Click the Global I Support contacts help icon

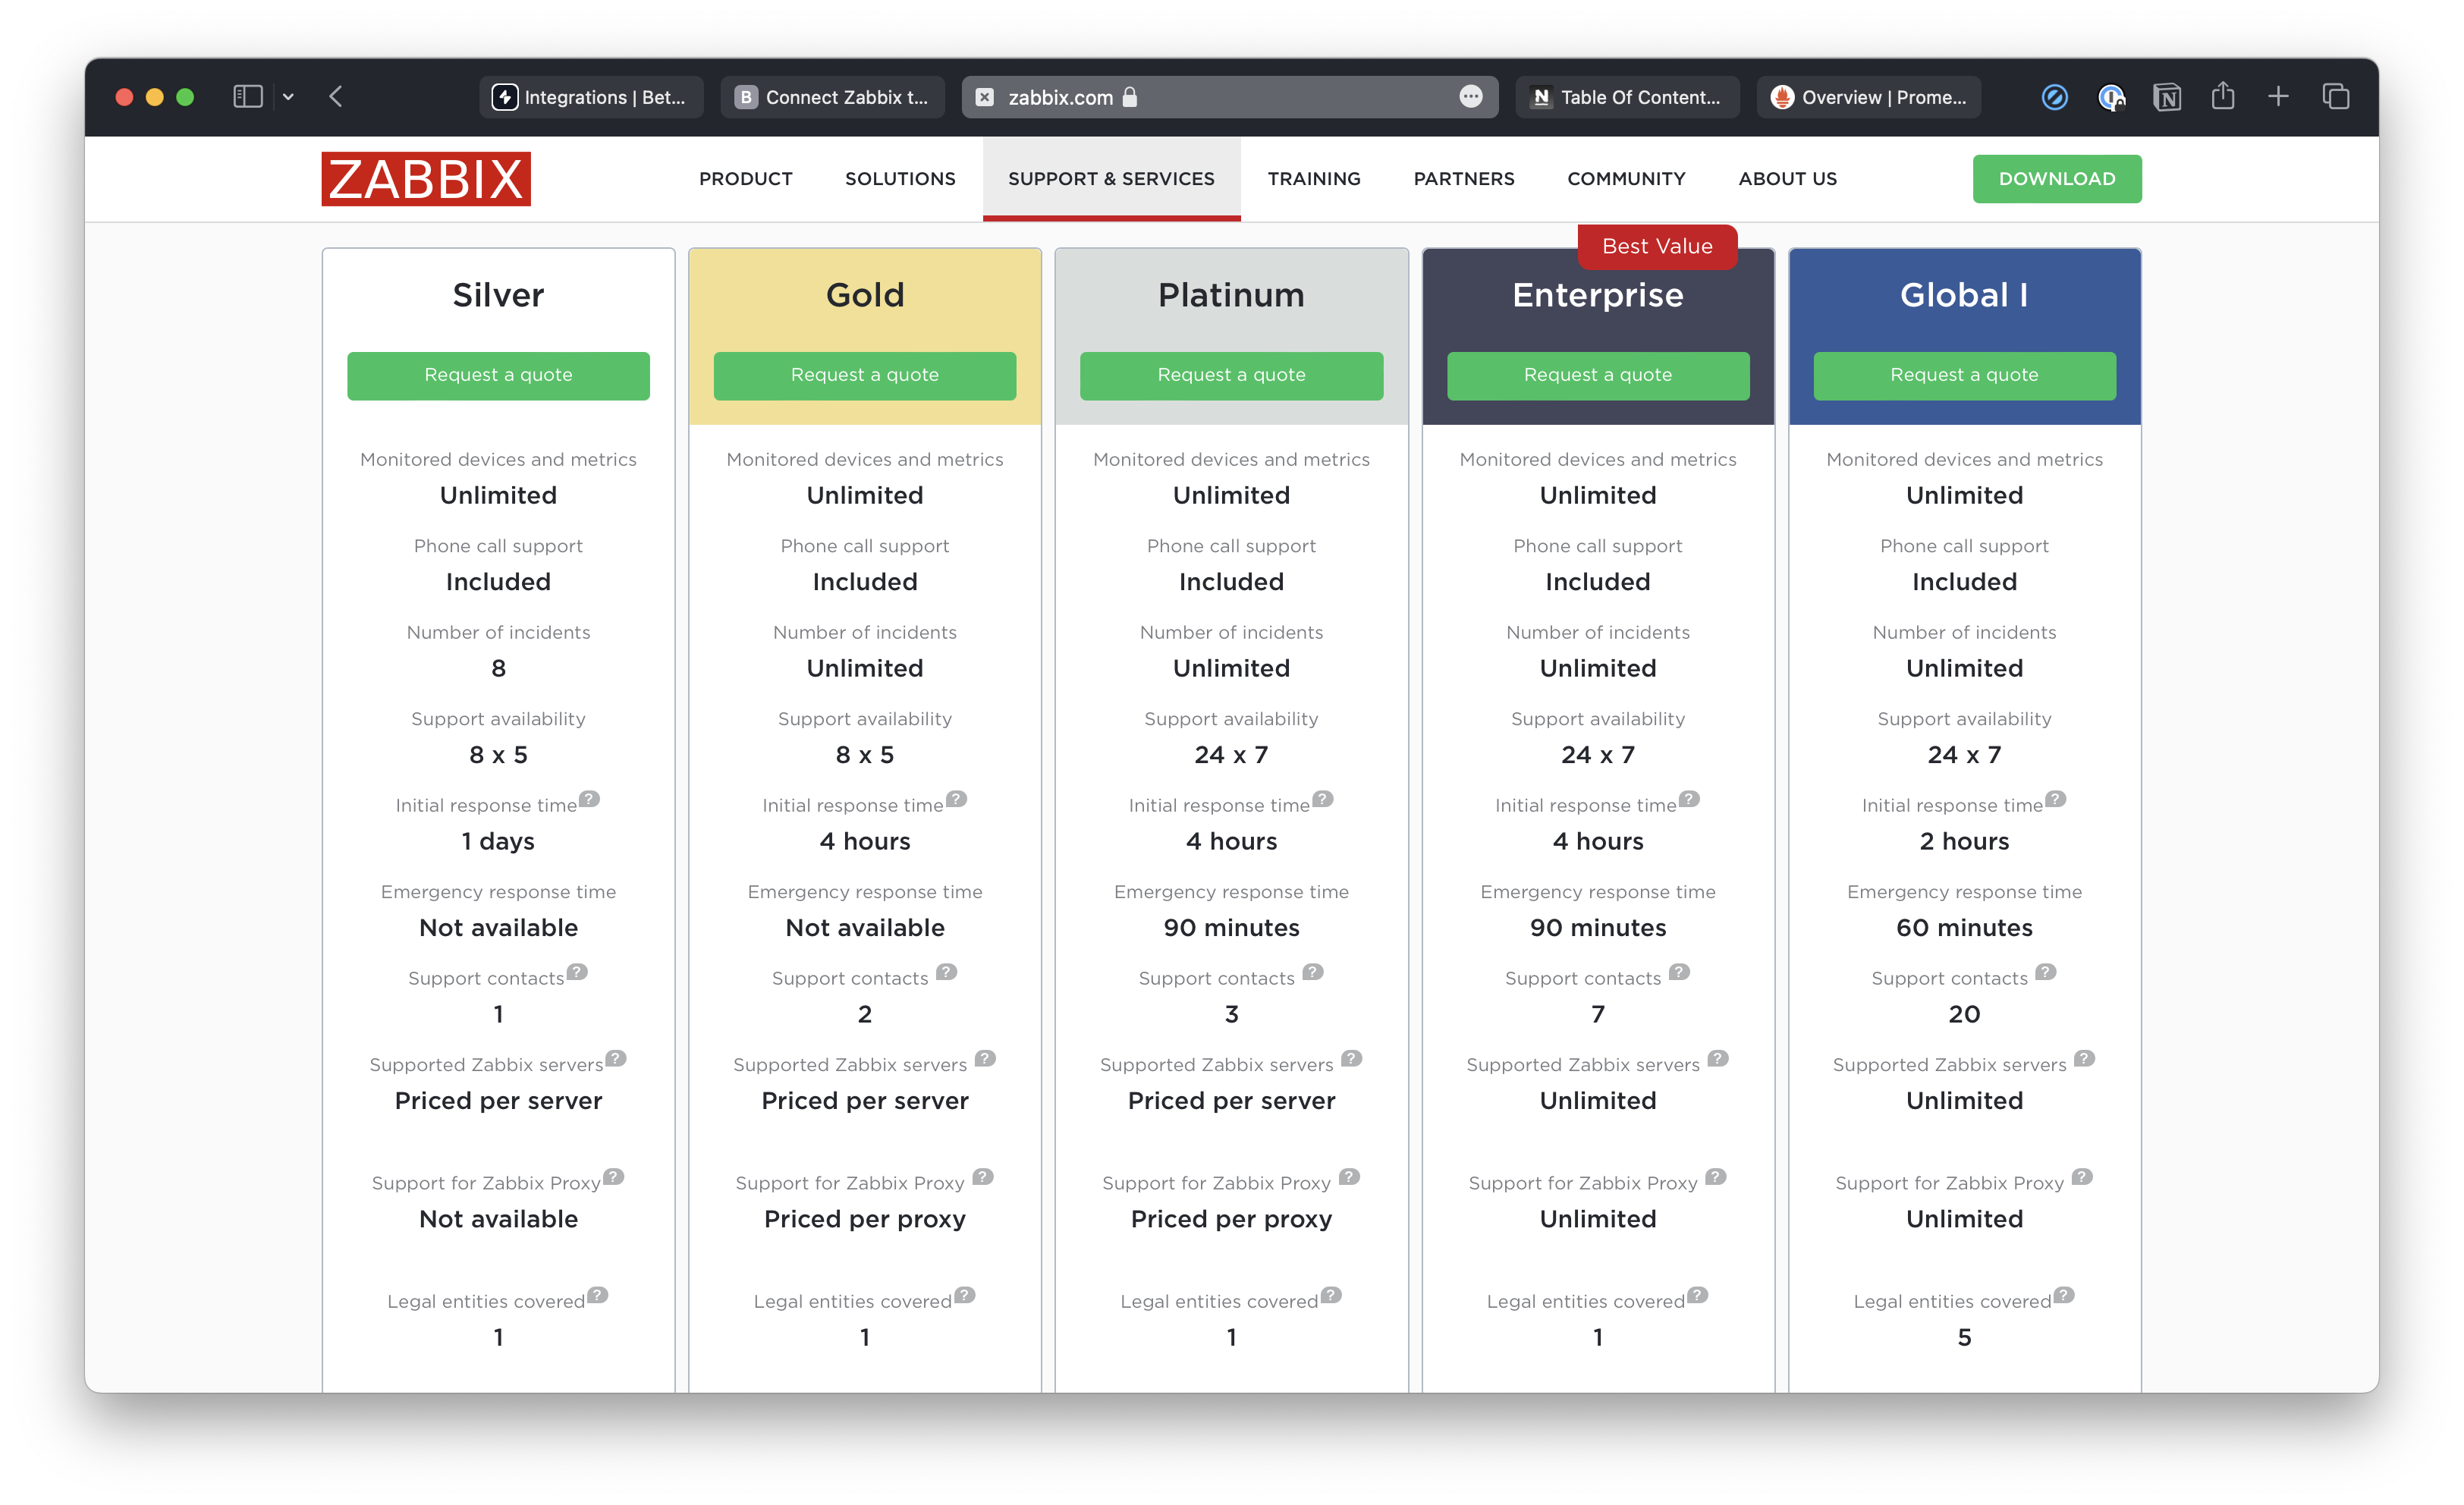2046,971
